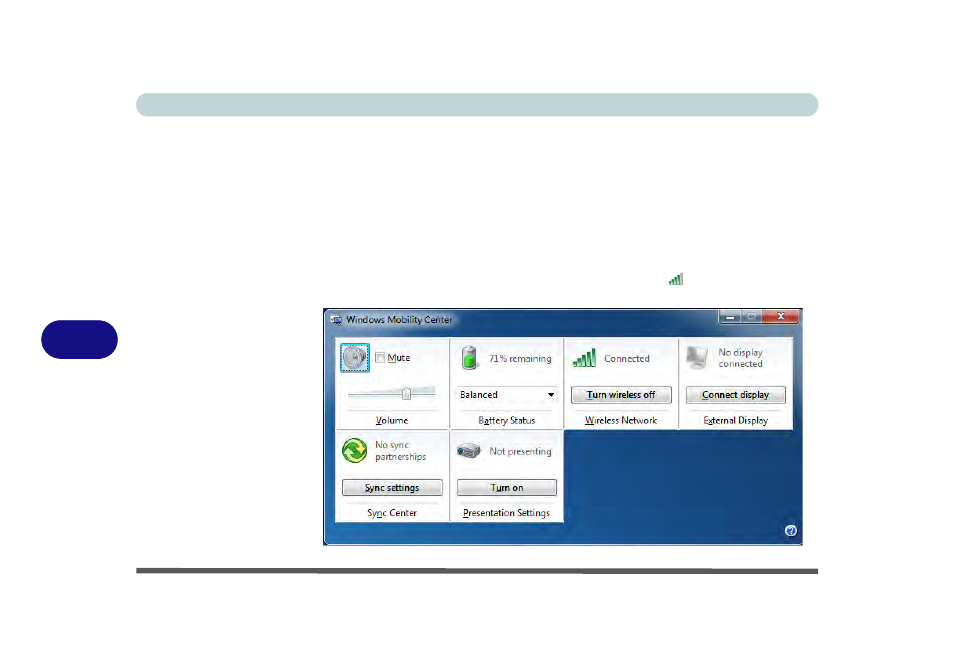Click the speaker volume icon

[x=355, y=358]
